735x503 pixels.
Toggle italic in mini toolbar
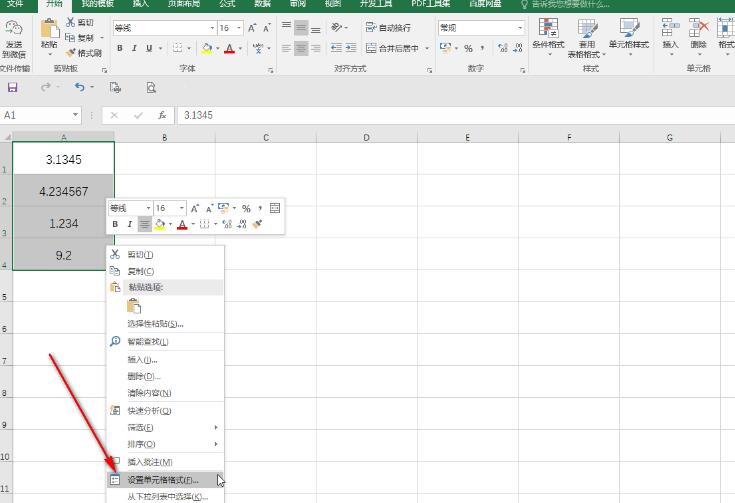129,224
